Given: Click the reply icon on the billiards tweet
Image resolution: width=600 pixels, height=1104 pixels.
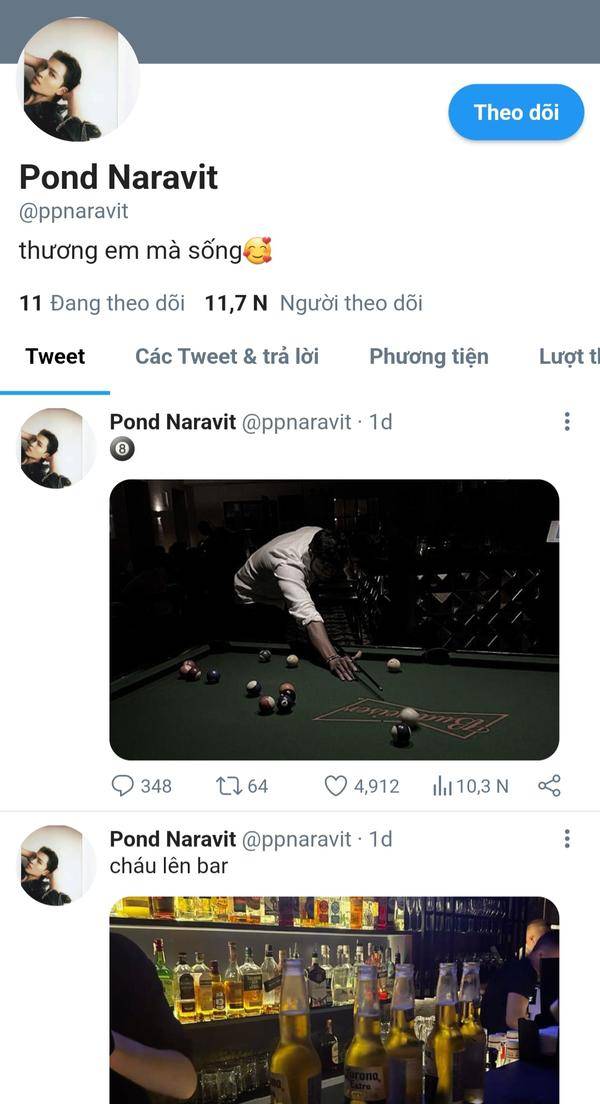Looking at the screenshot, I should tap(123, 786).
